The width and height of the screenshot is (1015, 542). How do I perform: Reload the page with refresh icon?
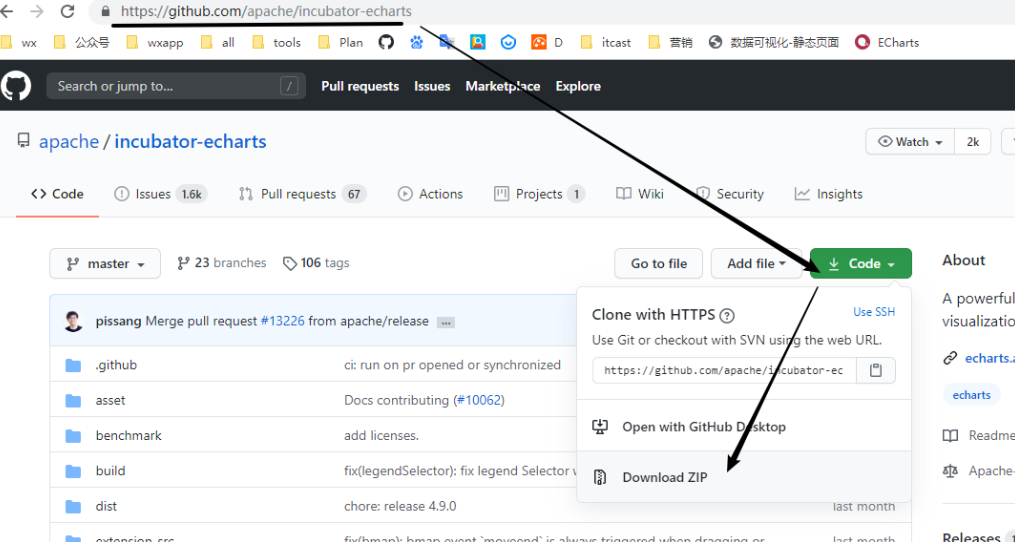pos(66,11)
